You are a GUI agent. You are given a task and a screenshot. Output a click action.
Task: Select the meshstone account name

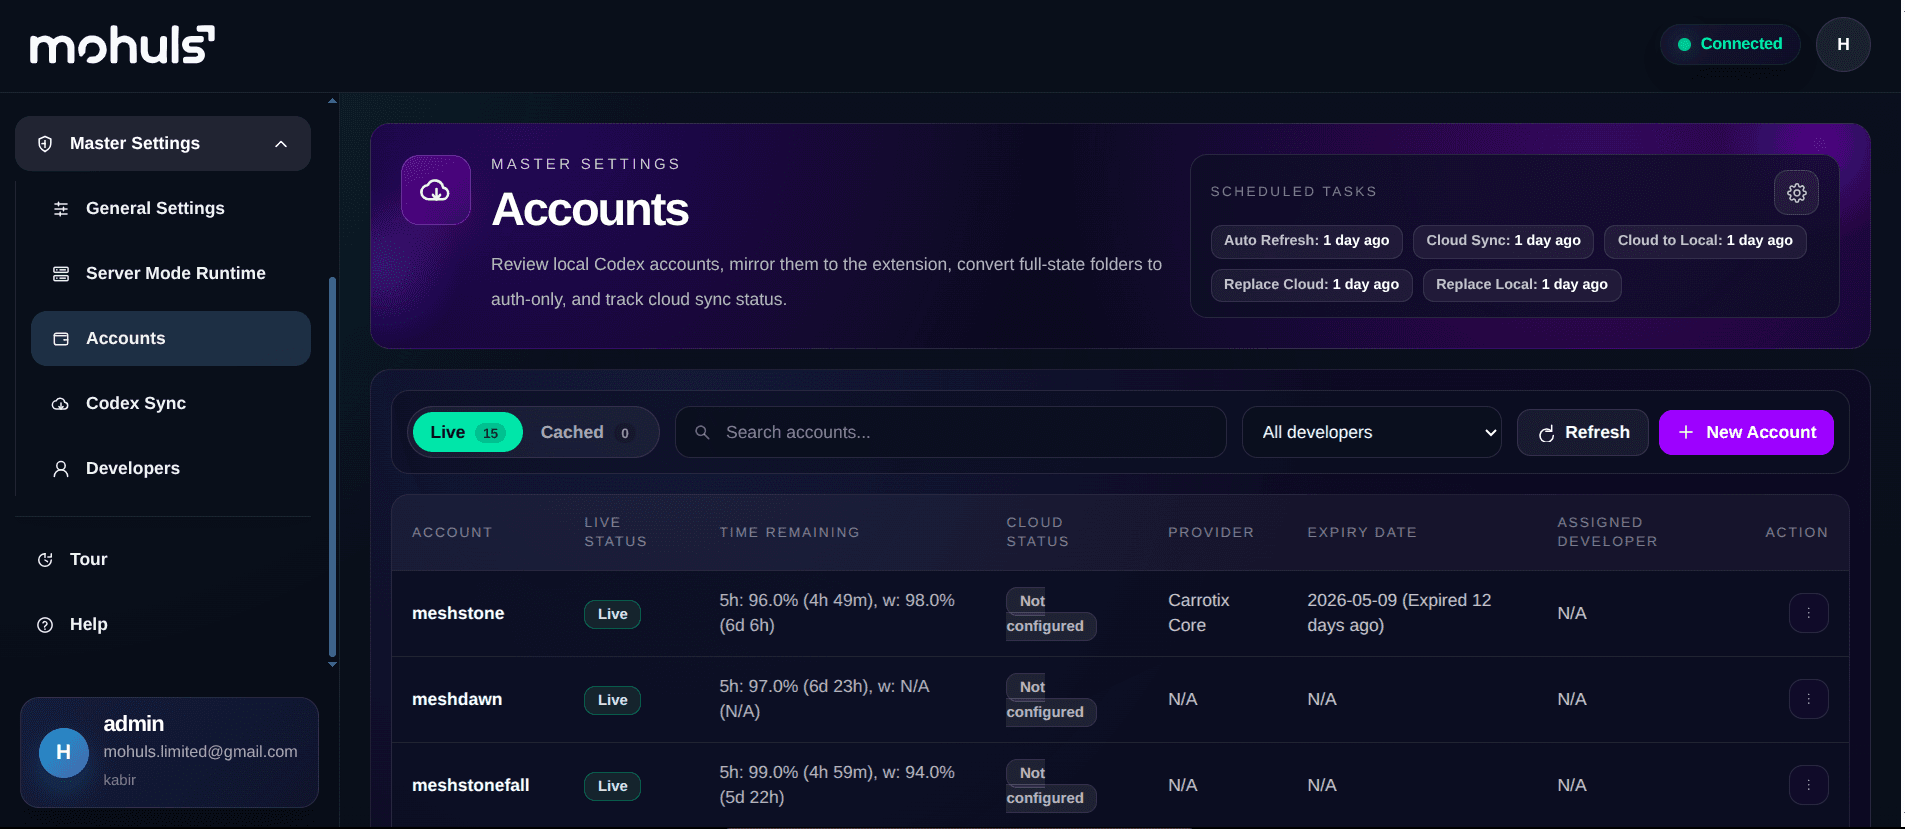pyautogui.click(x=458, y=613)
